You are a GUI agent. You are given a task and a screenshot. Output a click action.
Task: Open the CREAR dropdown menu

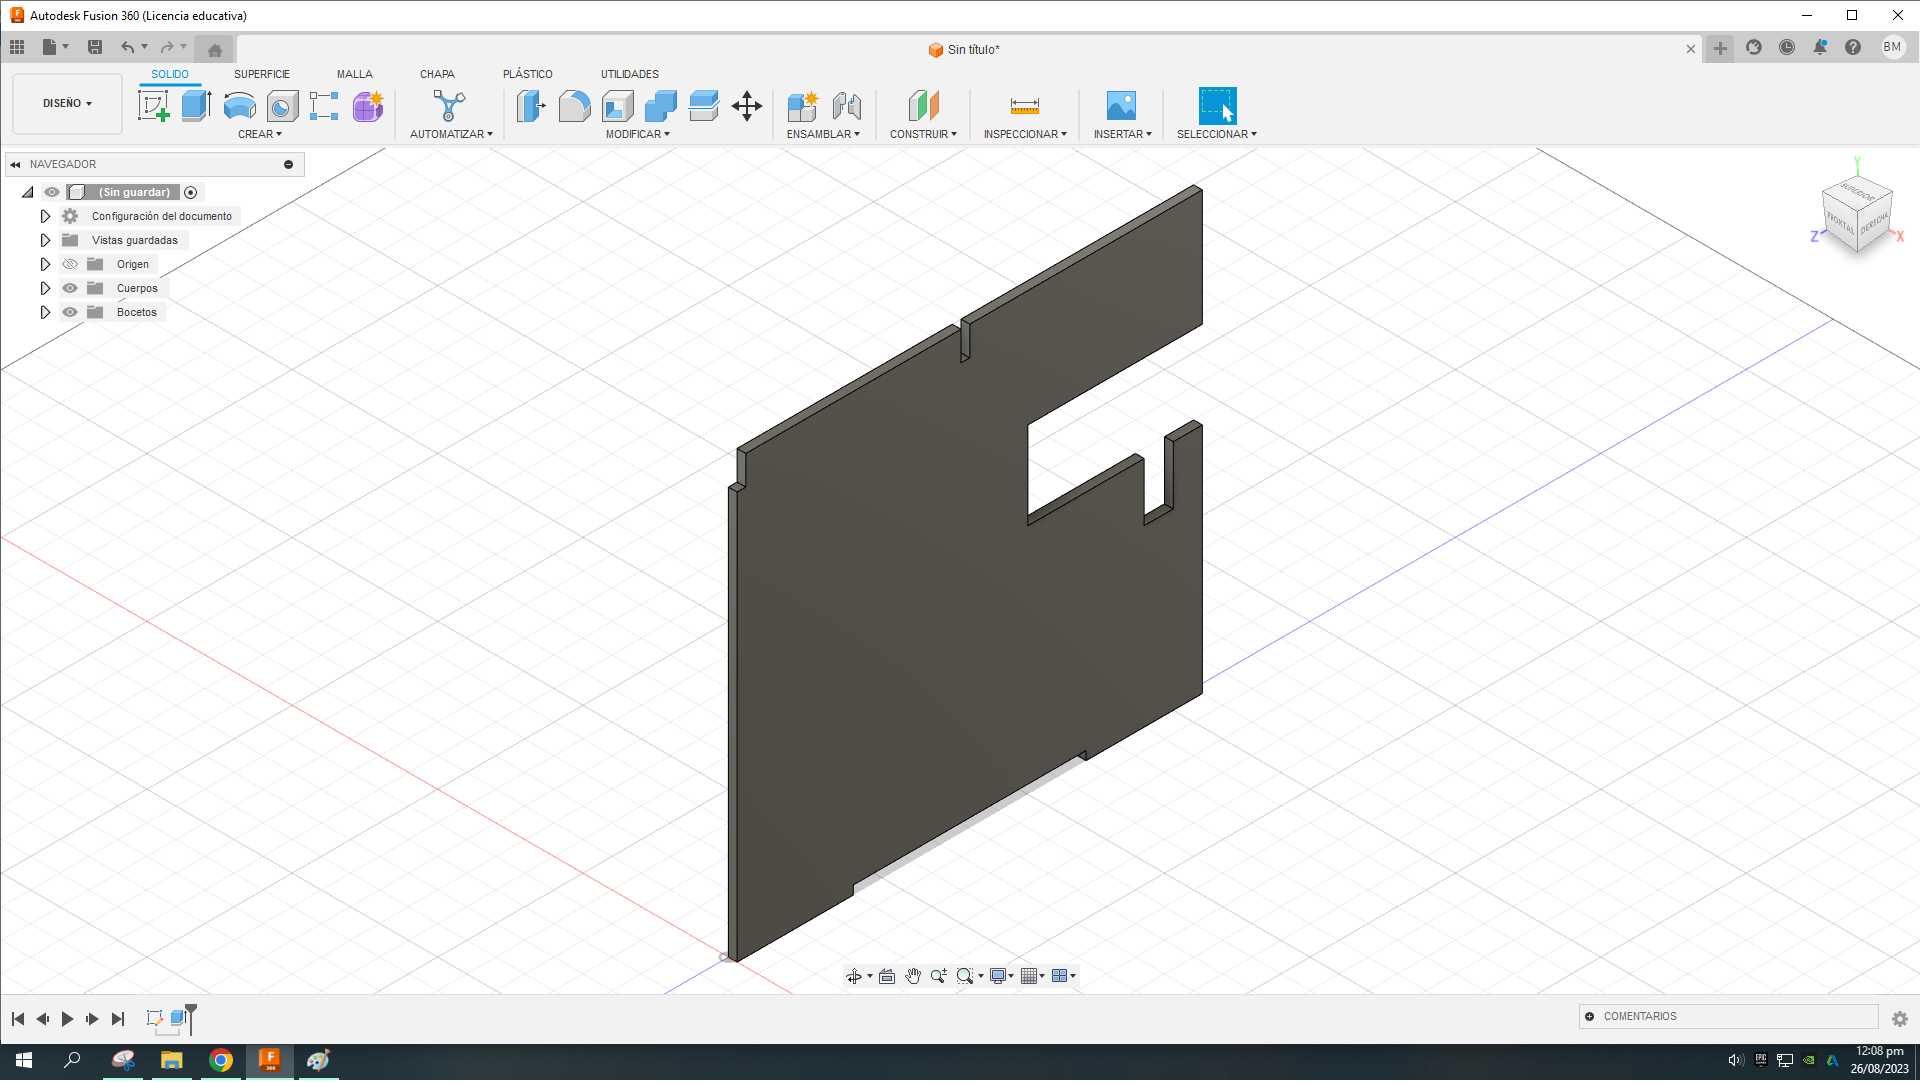coord(259,134)
